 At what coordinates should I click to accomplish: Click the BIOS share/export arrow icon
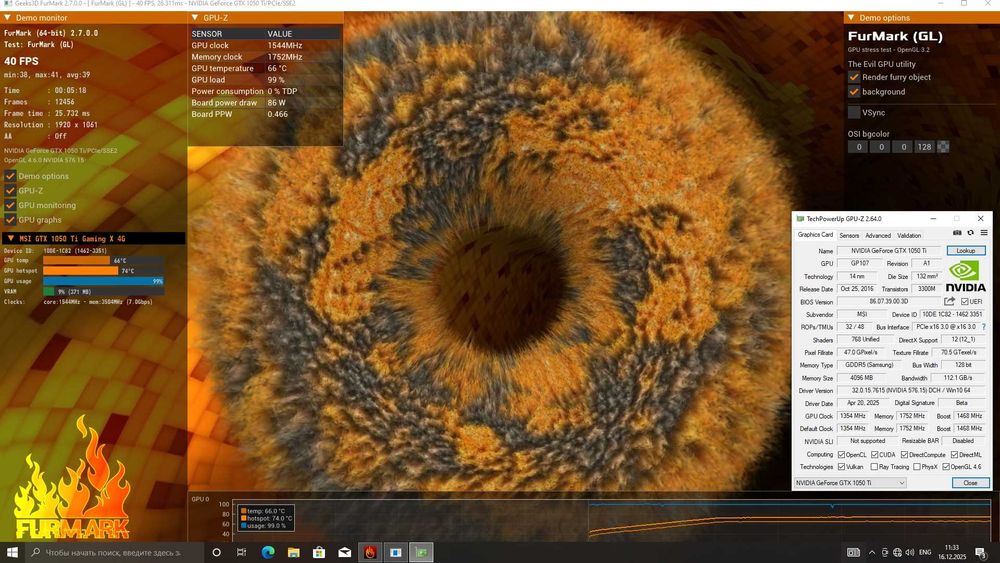(950, 301)
